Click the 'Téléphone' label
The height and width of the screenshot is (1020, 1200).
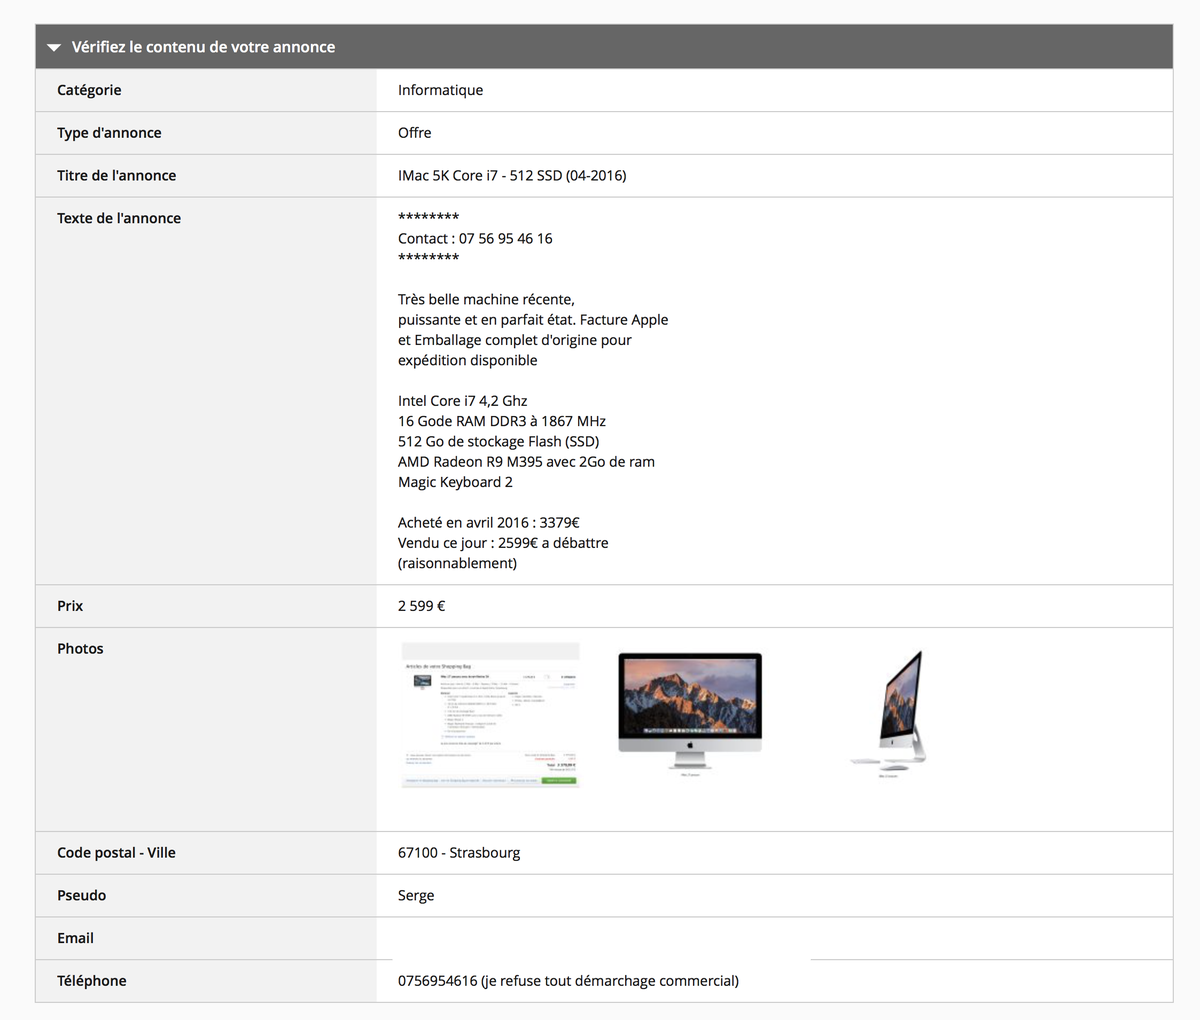point(92,981)
